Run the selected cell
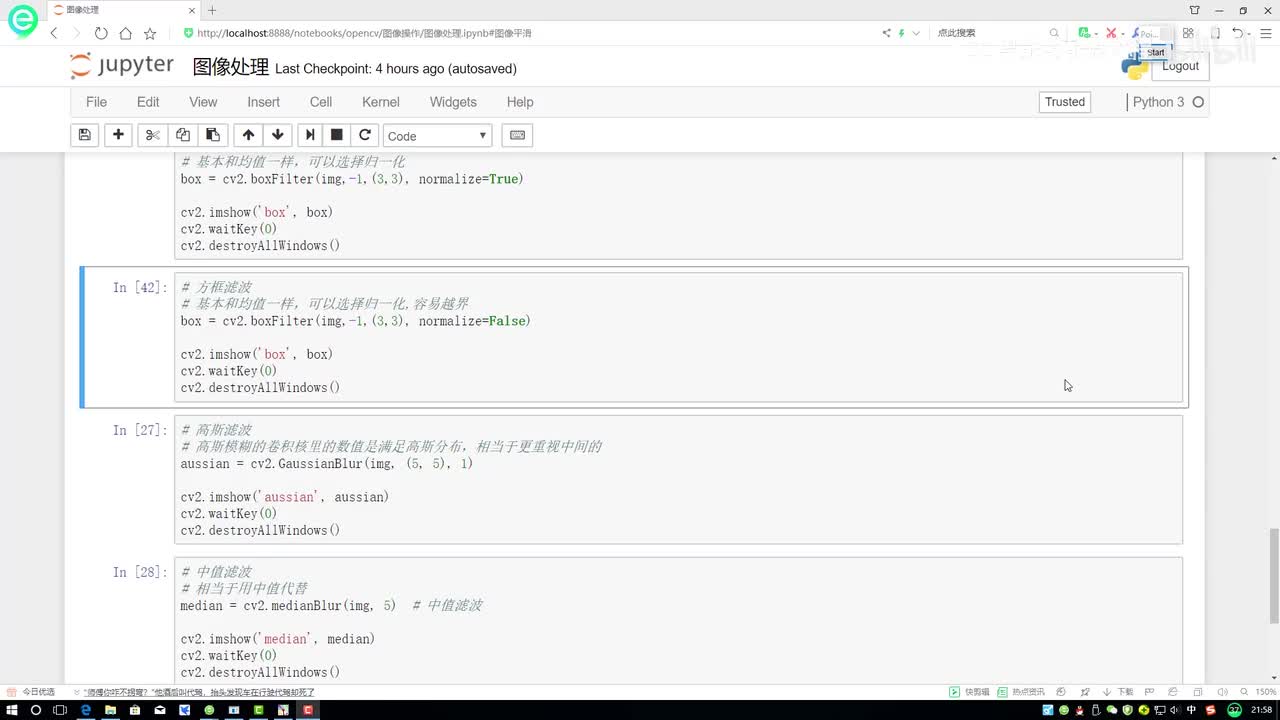The image size is (1280, 720). point(309,135)
